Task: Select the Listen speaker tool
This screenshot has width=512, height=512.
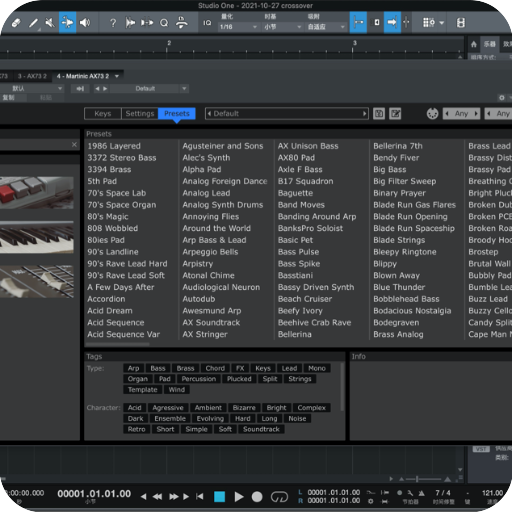Action: click(x=85, y=23)
